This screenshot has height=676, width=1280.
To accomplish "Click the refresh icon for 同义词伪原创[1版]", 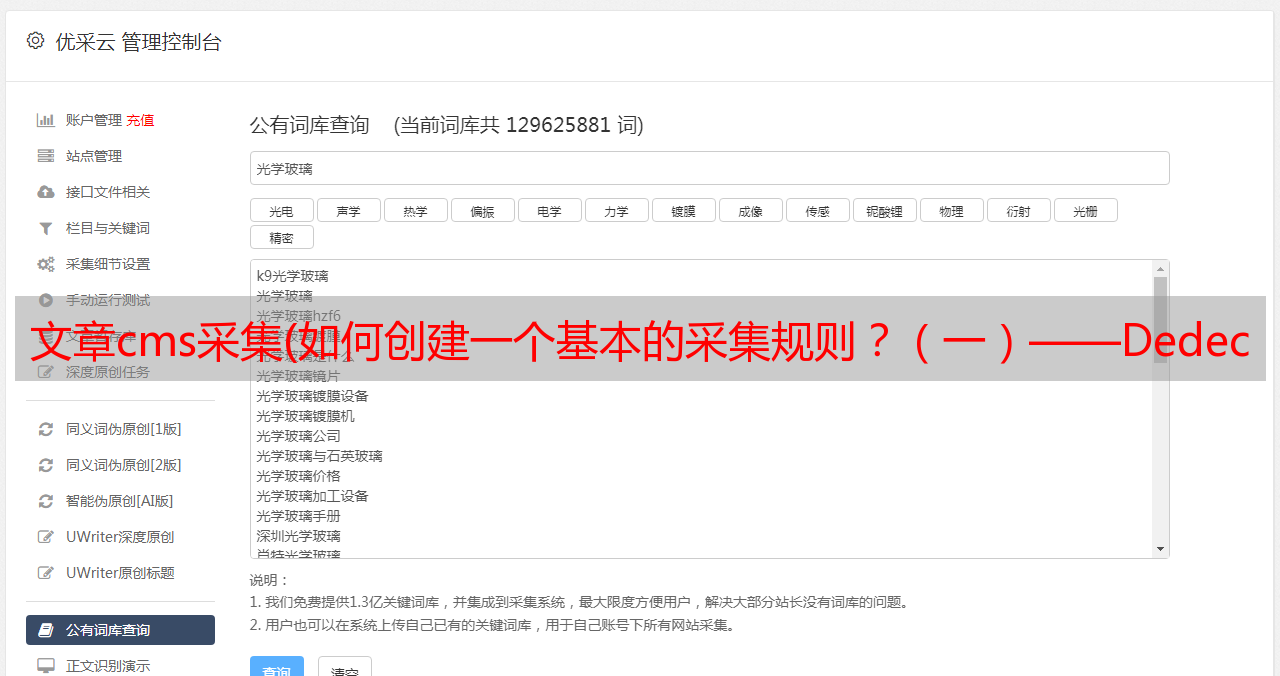I will pyautogui.click(x=46, y=429).
